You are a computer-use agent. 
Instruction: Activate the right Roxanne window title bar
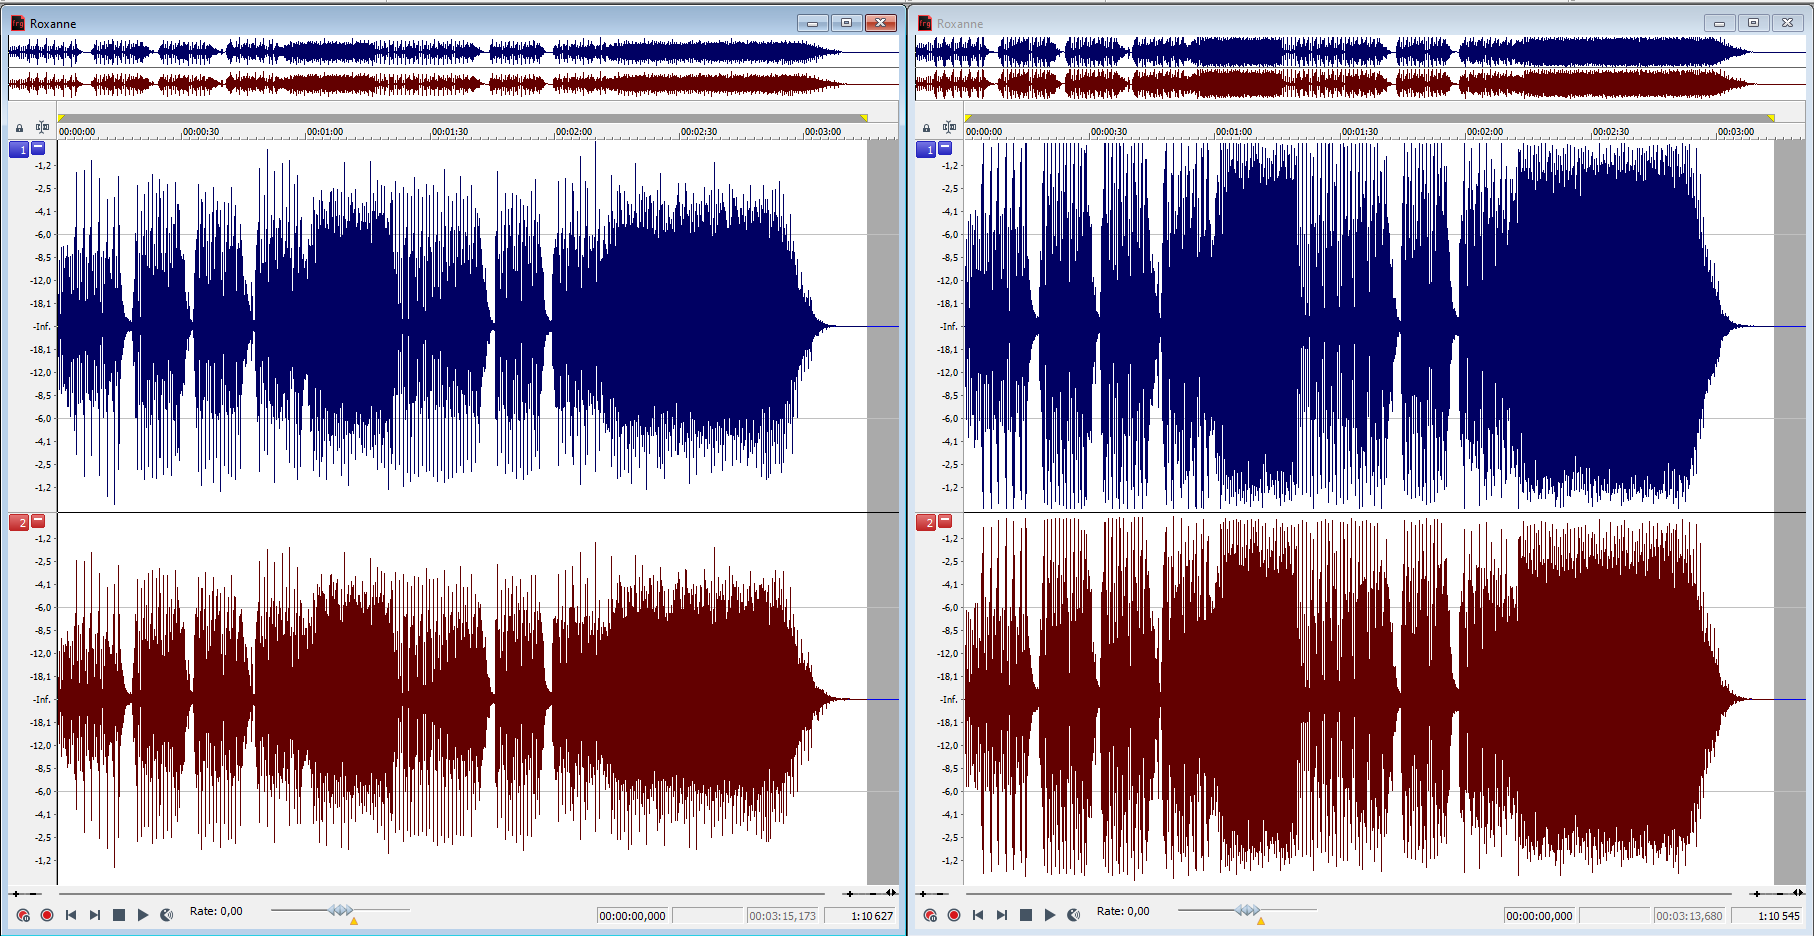(1300, 23)
